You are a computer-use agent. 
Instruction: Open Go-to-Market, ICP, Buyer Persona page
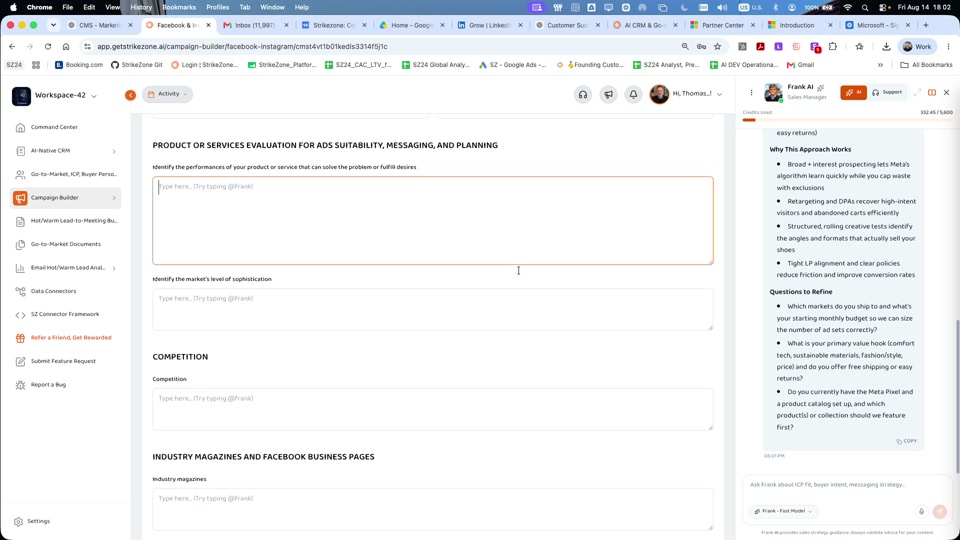[x=73, y=174]
